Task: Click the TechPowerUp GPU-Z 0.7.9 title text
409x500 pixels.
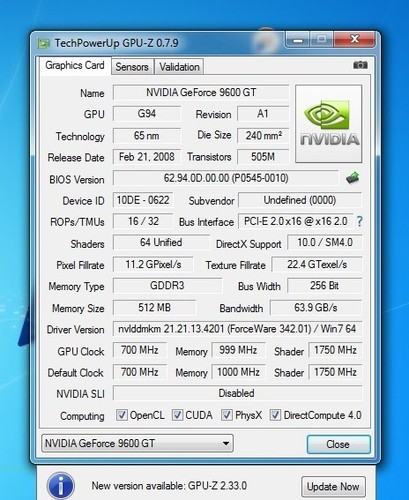Action: 117,43
